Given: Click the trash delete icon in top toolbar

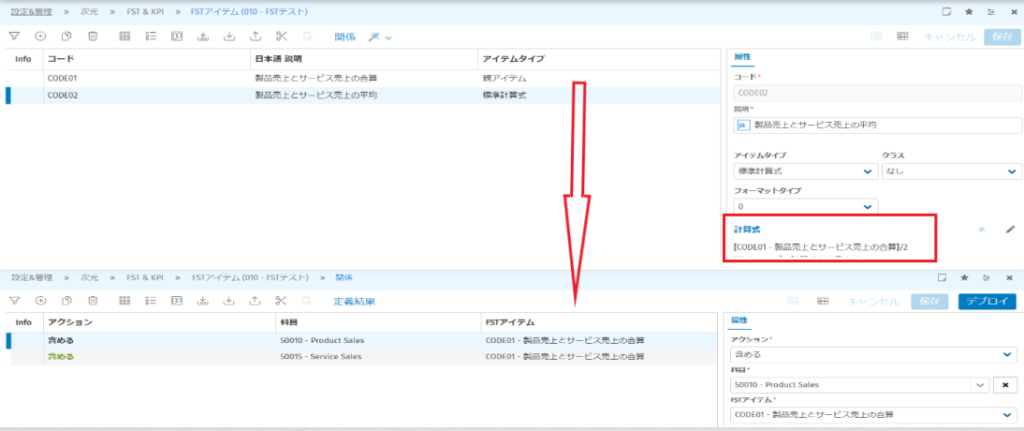Looking at the screenshot, I should click(92, 36).
